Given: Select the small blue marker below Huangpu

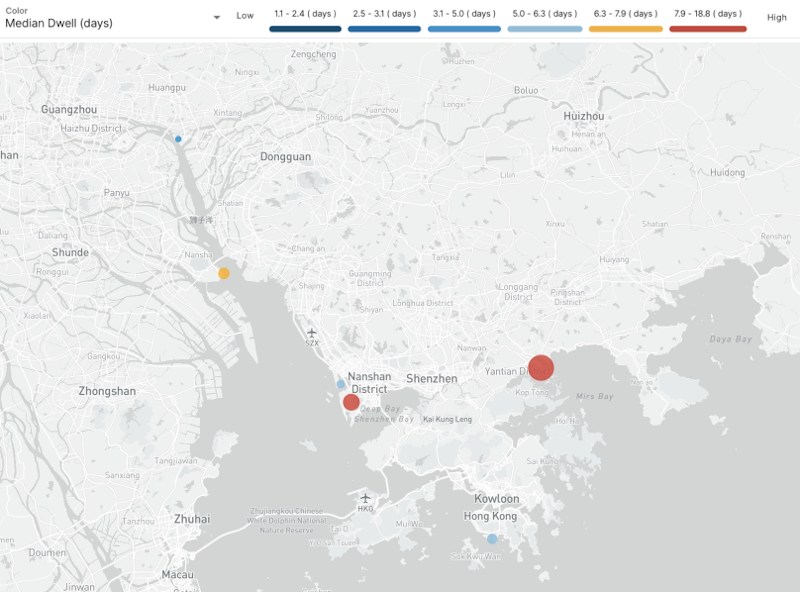Looking at the screenshot, I should 178,139.
